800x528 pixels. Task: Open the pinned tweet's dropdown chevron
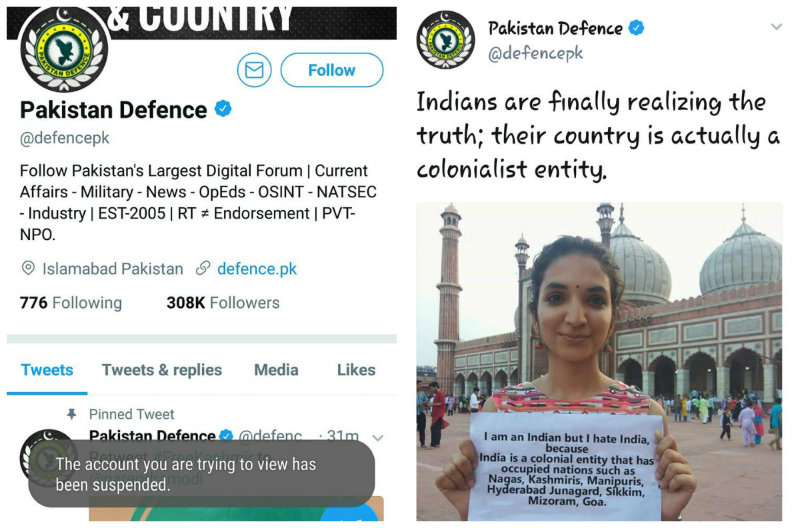point(378,438)
